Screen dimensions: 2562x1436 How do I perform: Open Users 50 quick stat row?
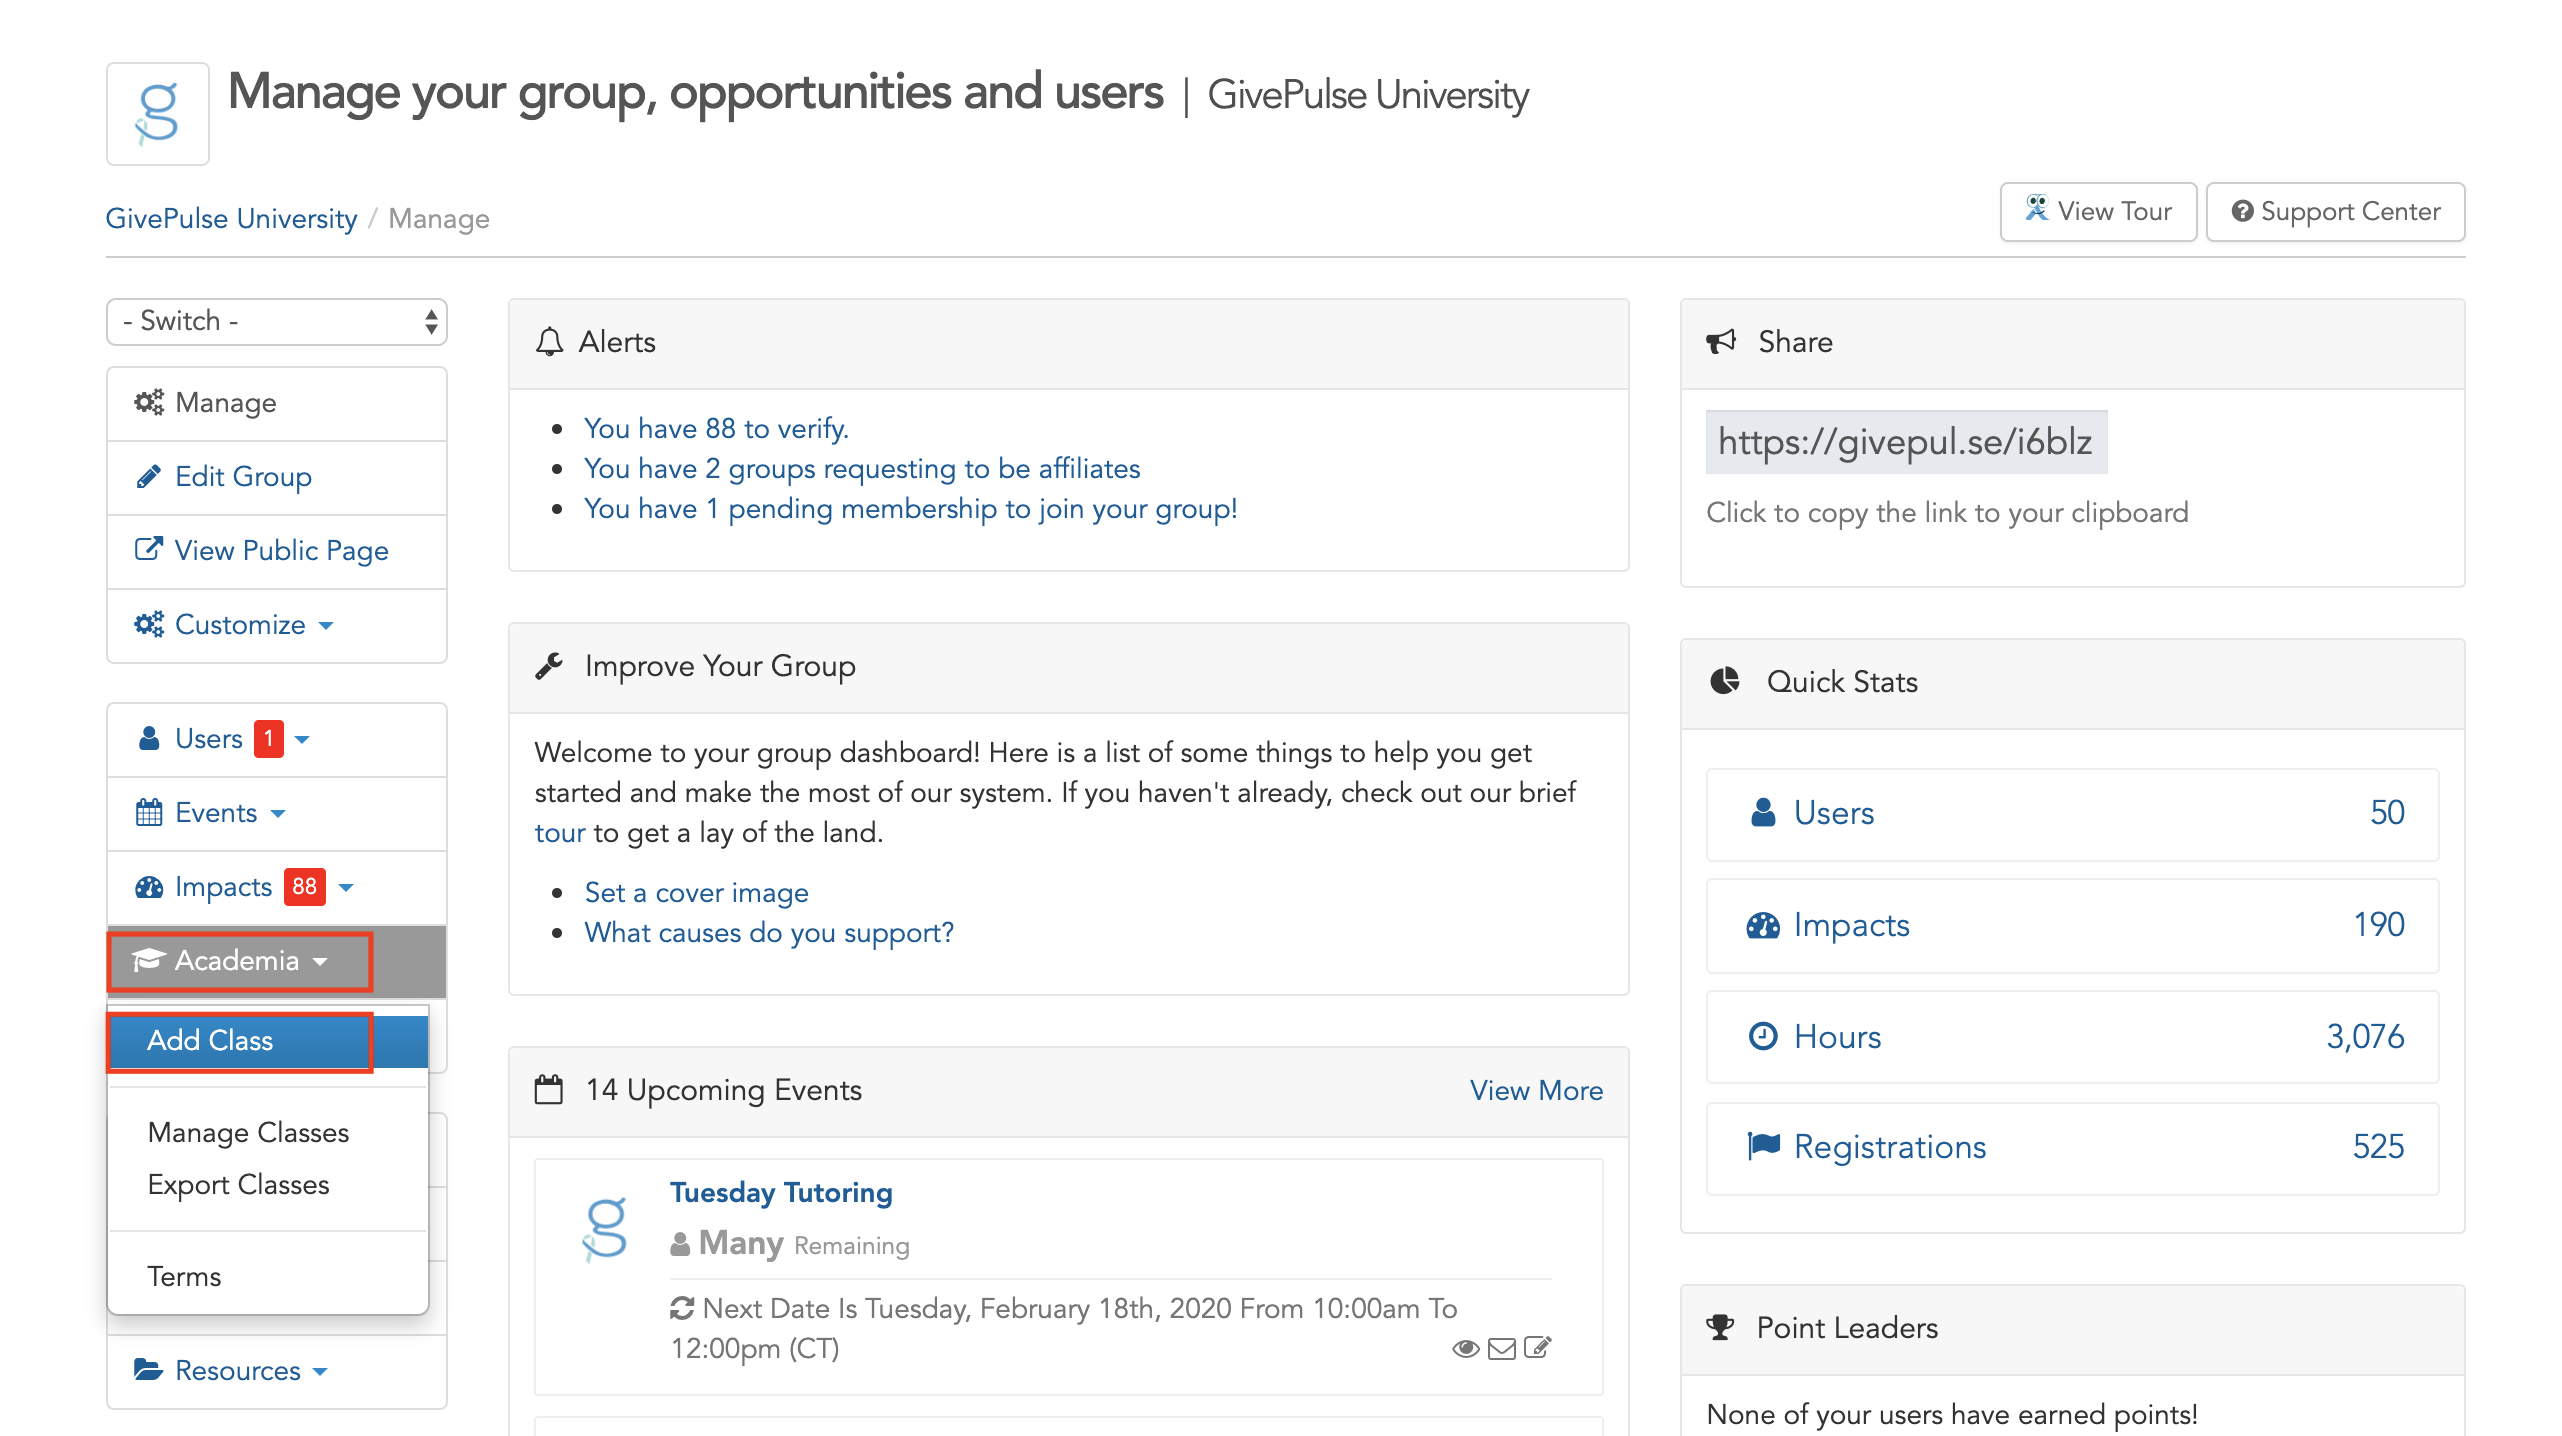(x=2072, y=814)
